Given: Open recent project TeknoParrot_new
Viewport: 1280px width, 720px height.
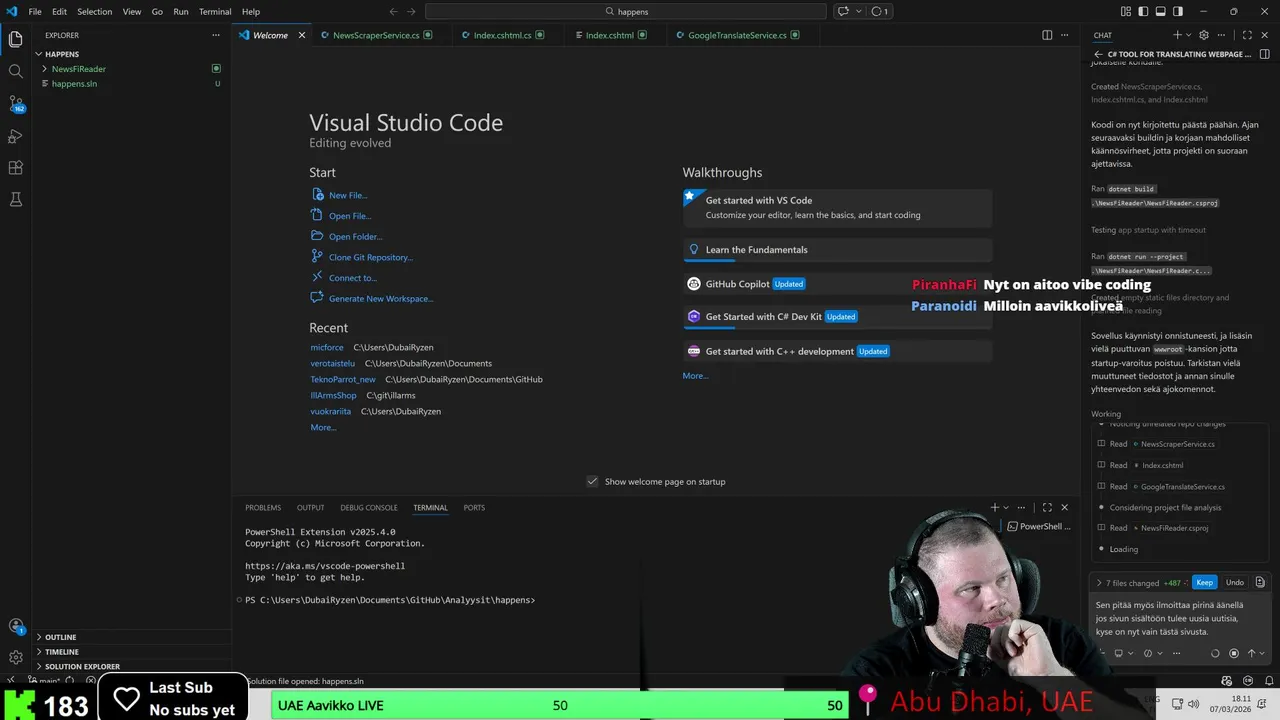Looking at the screenshot, I should [x=343, y=379].
